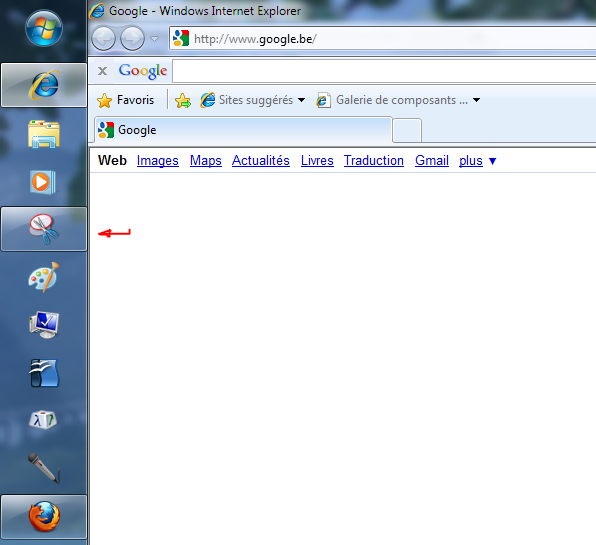Click the Forward navigation button
The width and height of the screenshot is (596, 545).
click(x=132, y=38)
